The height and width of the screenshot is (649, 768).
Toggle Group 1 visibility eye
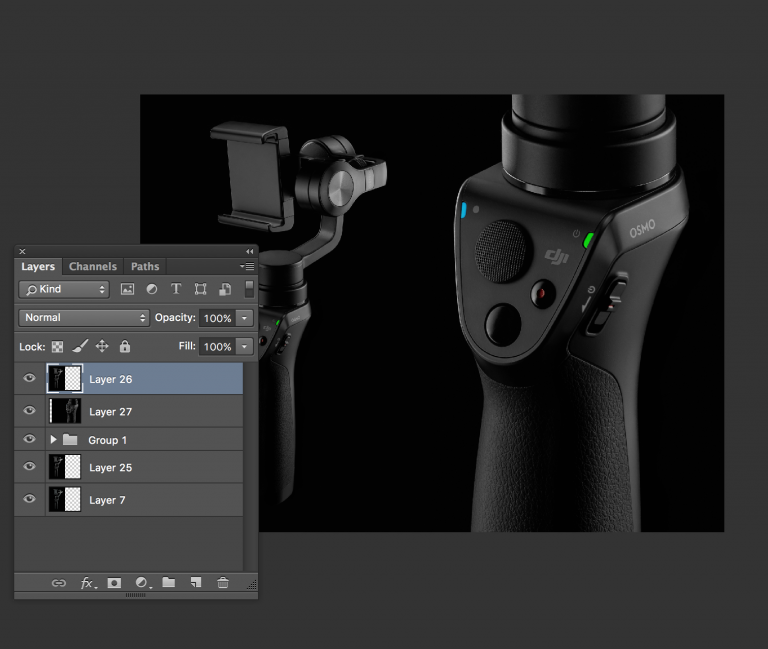[29, 438]
